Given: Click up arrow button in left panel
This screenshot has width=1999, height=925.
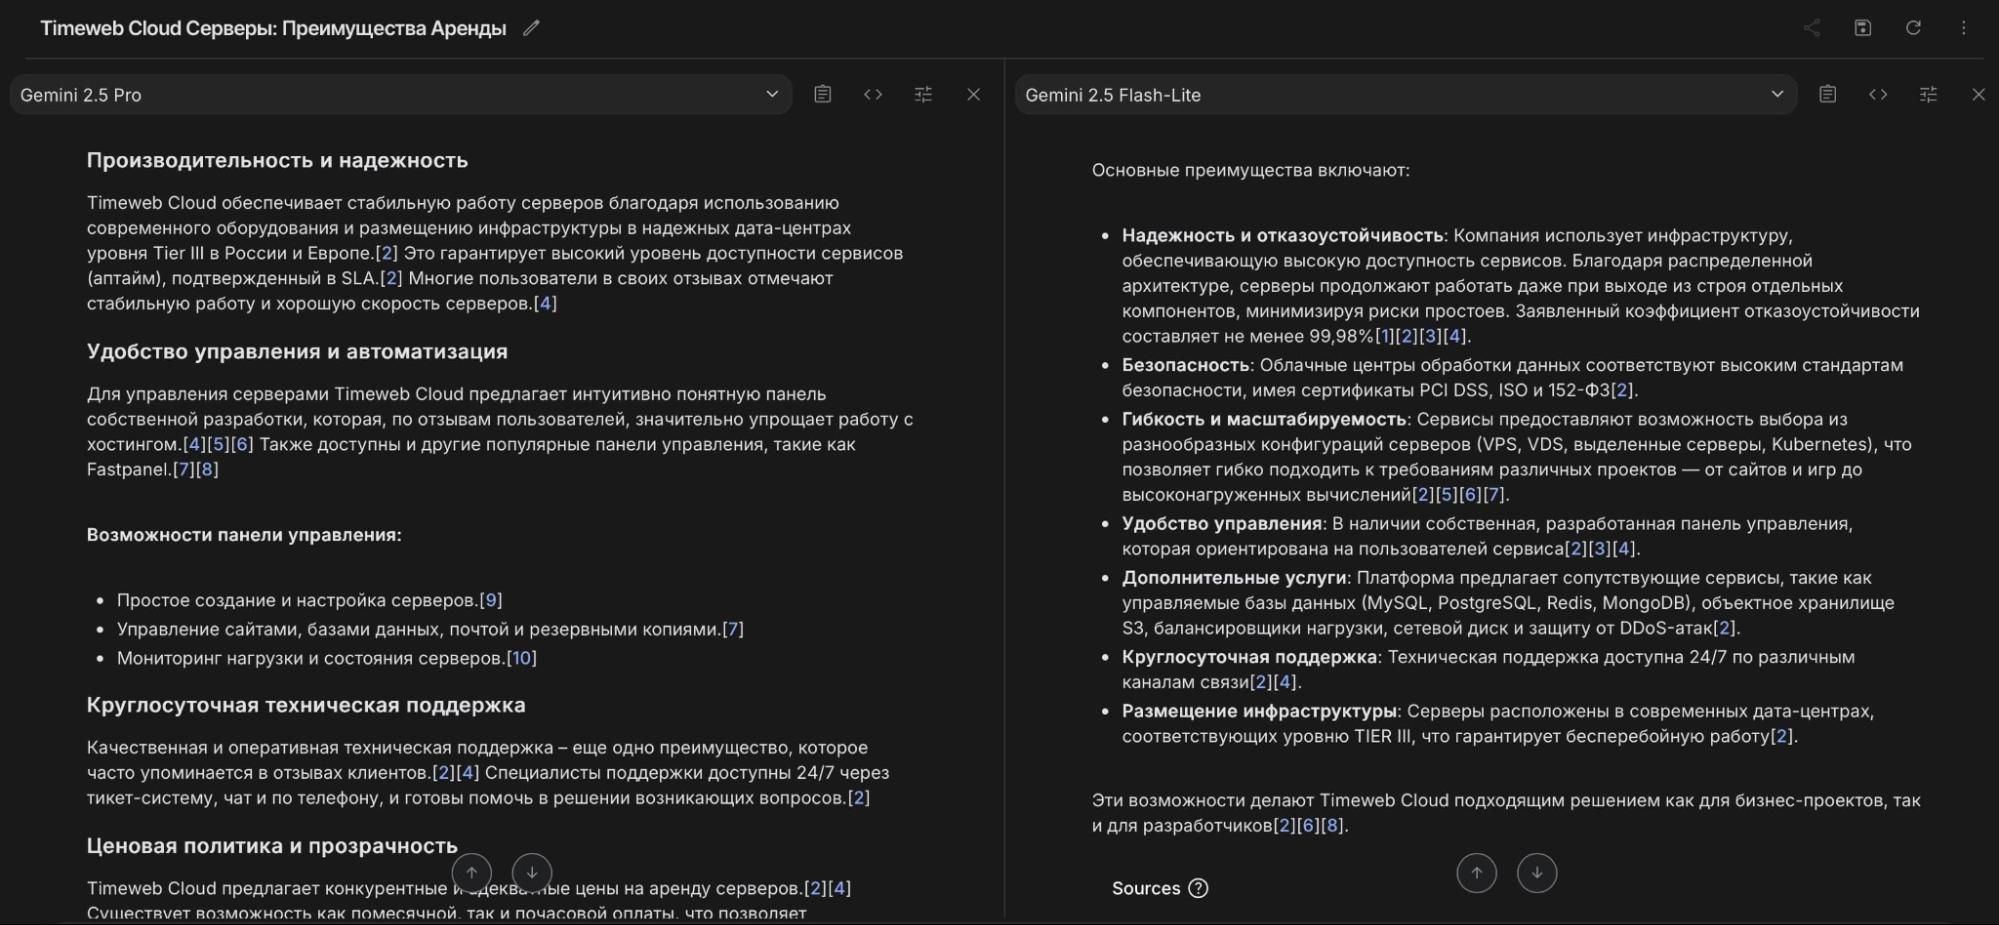Looking at the screenshot, I should click(x=472, y=872).
